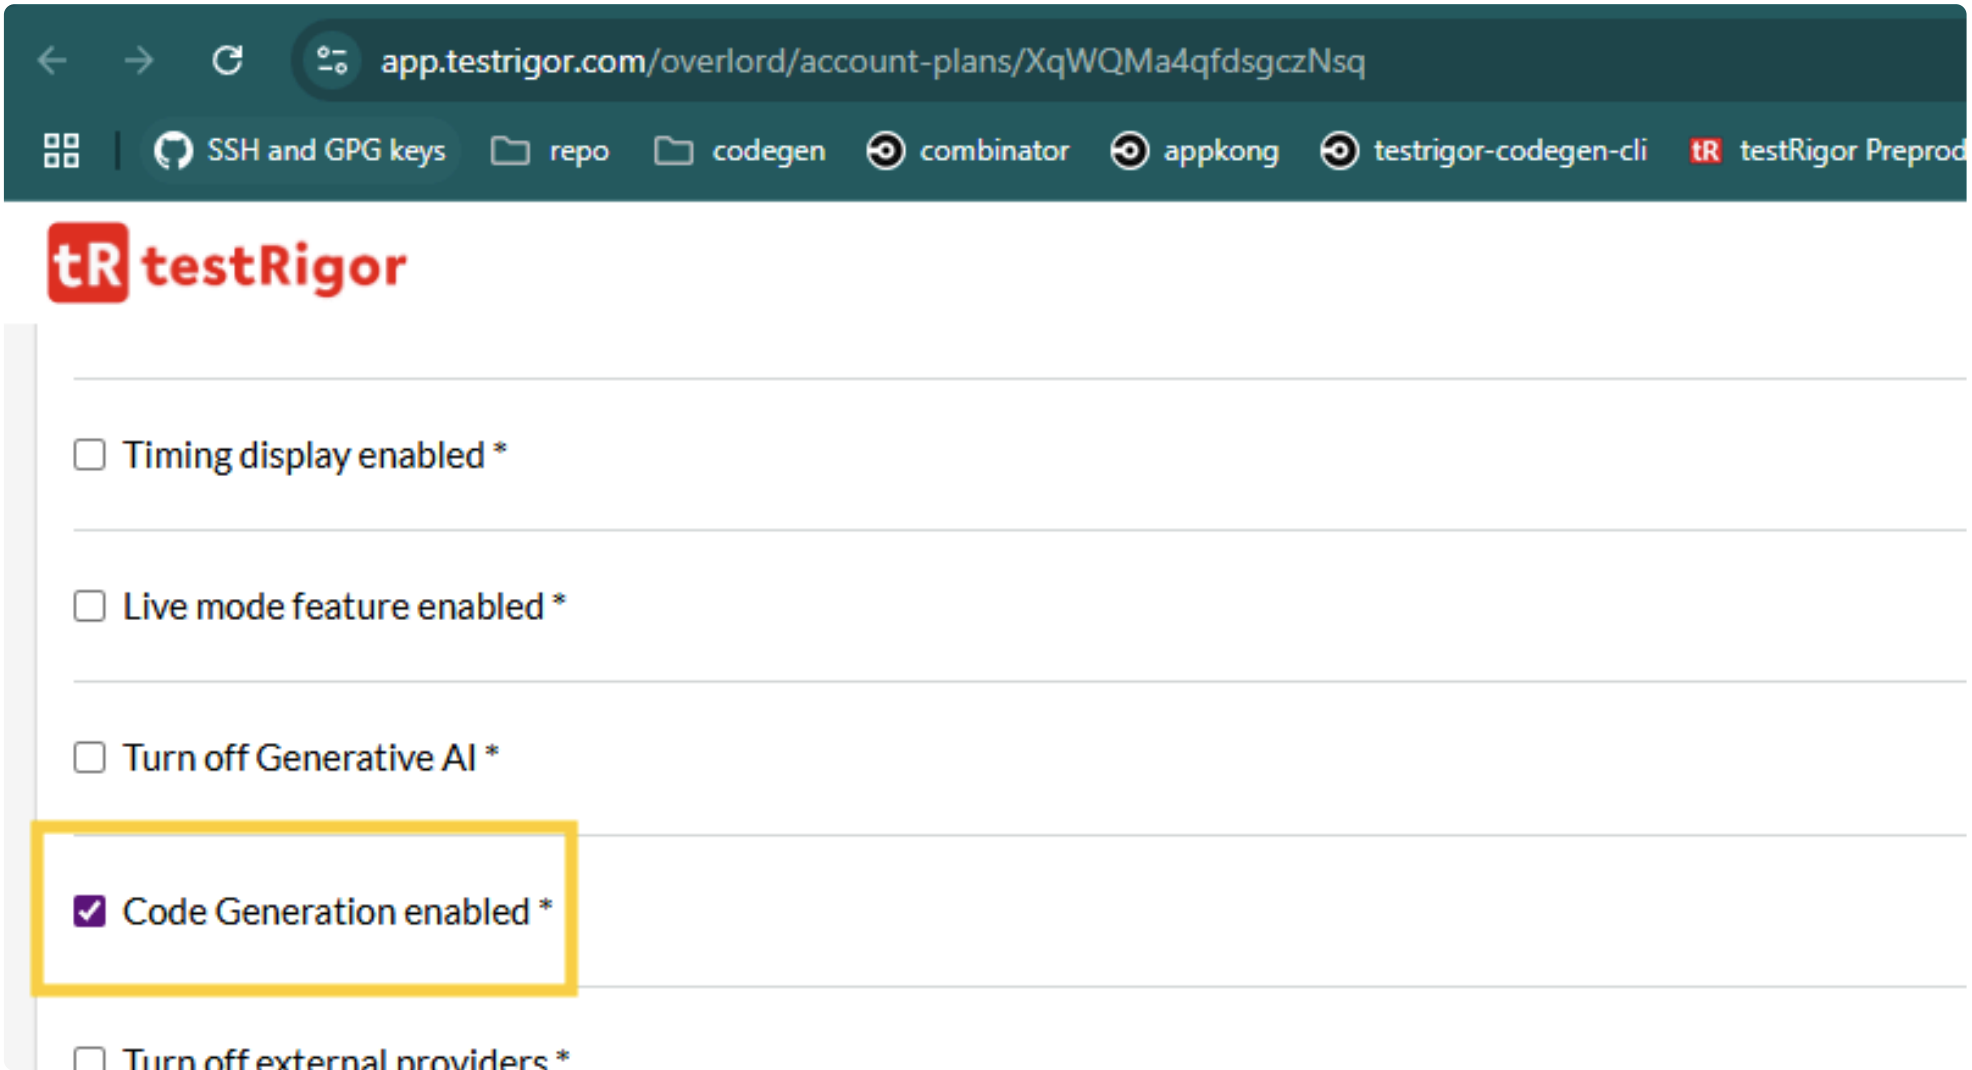Open the appkong GitHub bookmark
Viewport: 1972px width, 1070px height.
1195,151
